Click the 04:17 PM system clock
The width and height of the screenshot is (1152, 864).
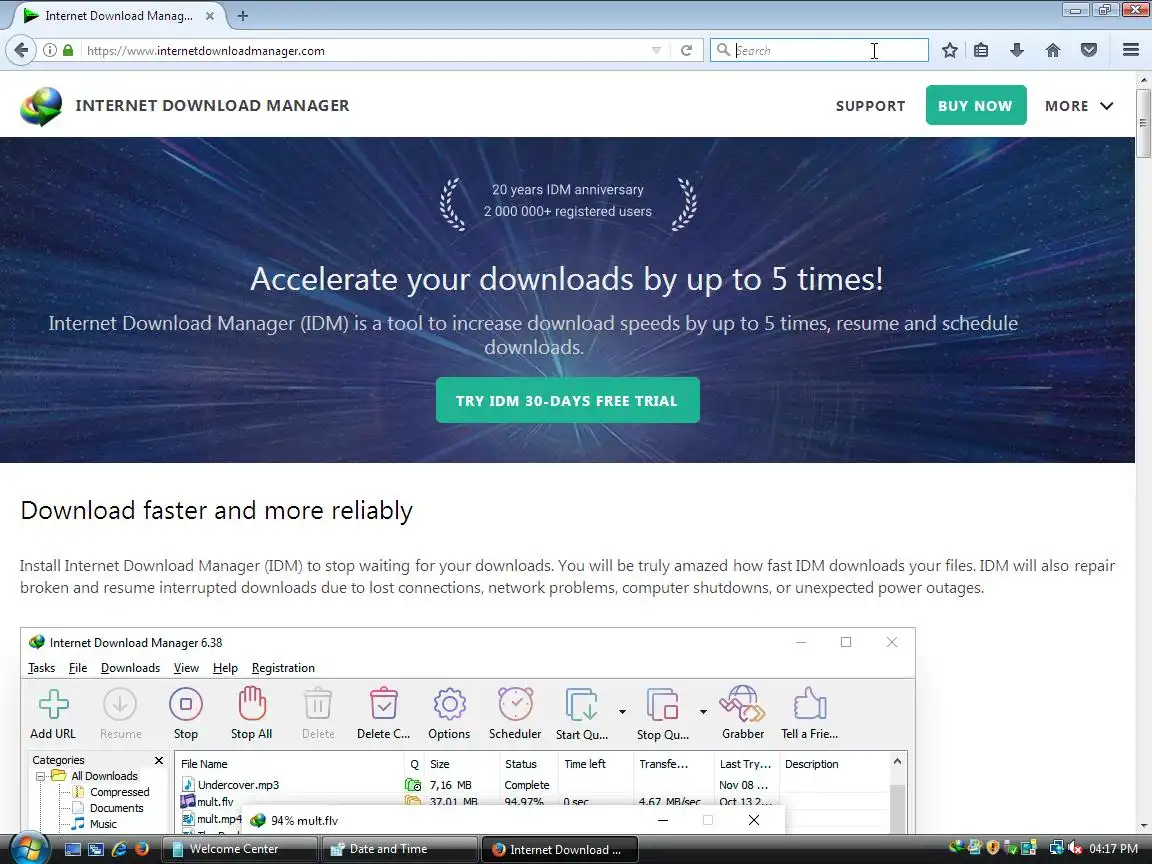pos(1113,849)
